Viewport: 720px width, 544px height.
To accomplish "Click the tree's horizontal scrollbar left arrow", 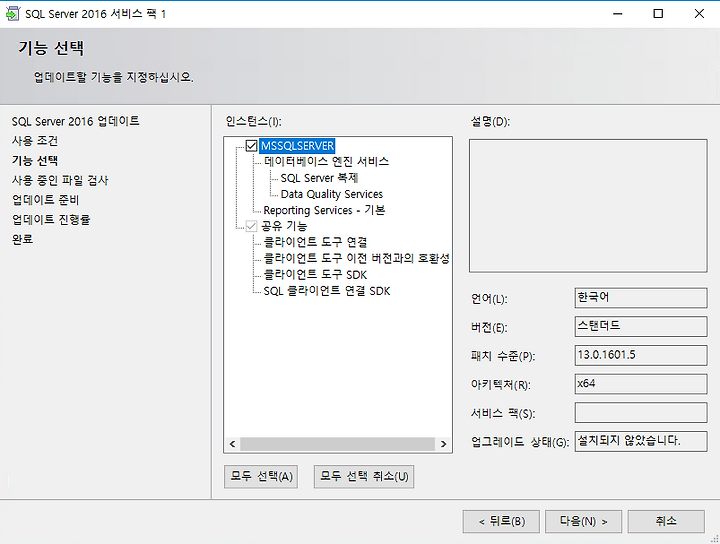I will (x=232, y=444).
